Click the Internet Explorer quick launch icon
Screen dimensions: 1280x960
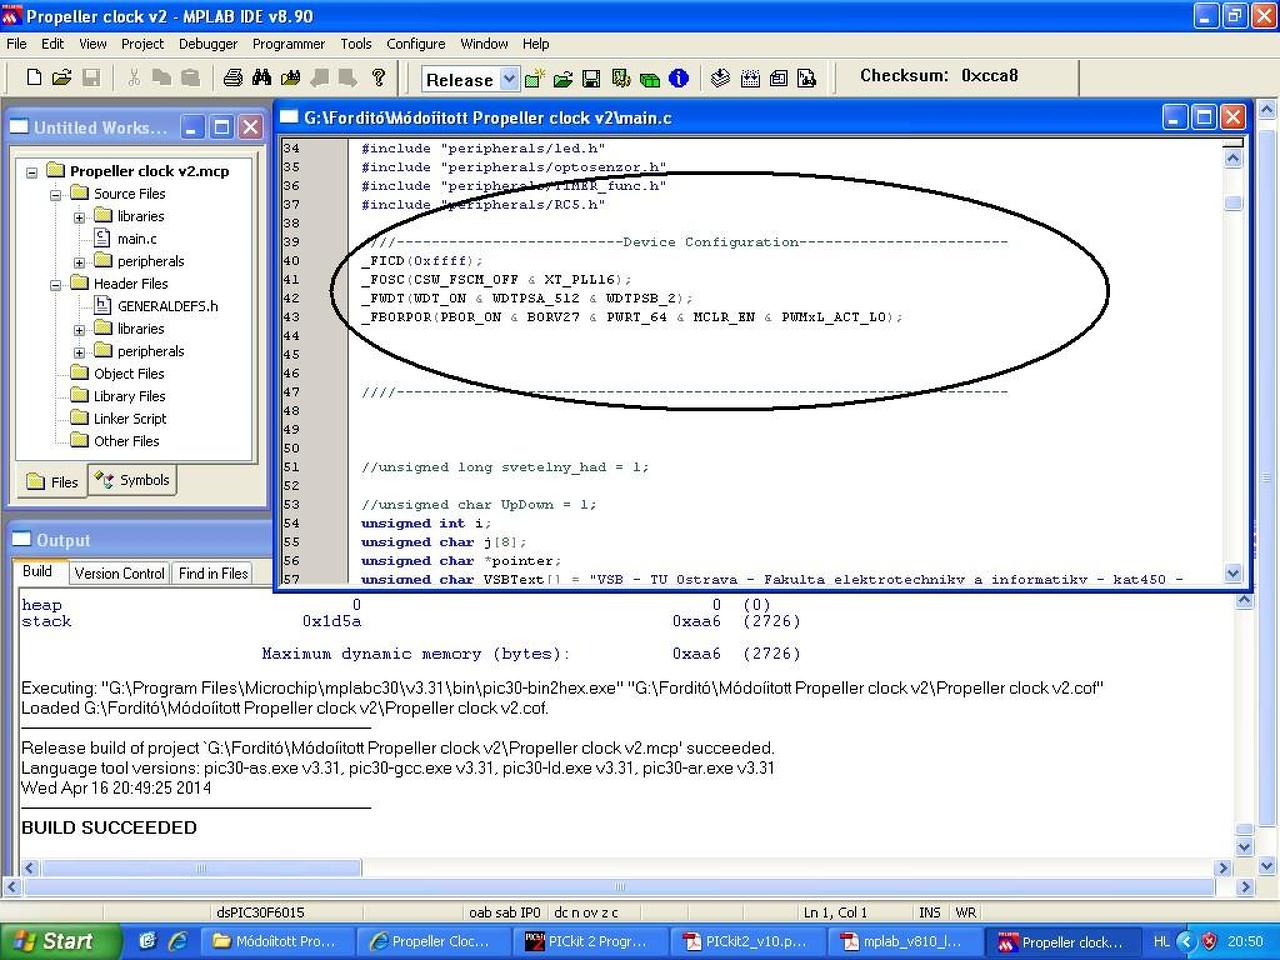click(x=178, y=941)
